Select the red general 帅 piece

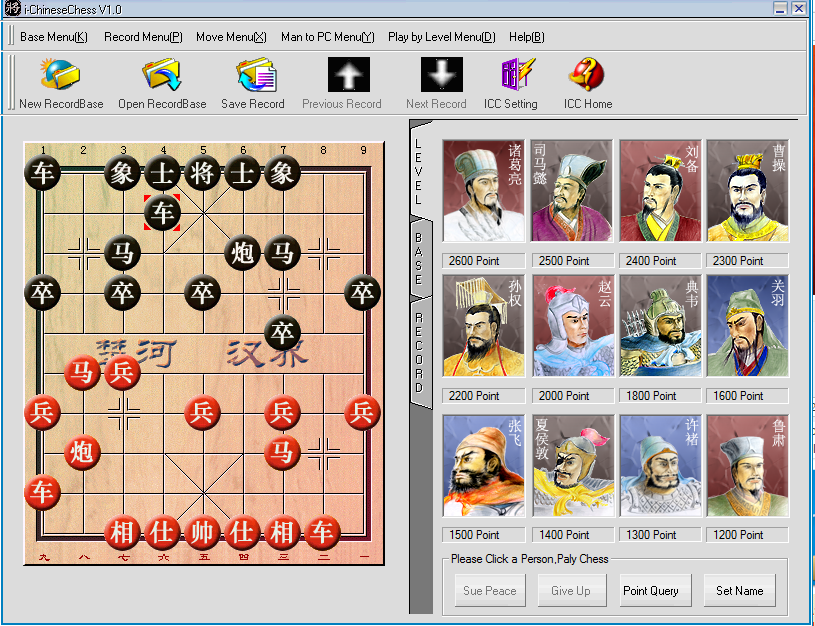(202, 532)
